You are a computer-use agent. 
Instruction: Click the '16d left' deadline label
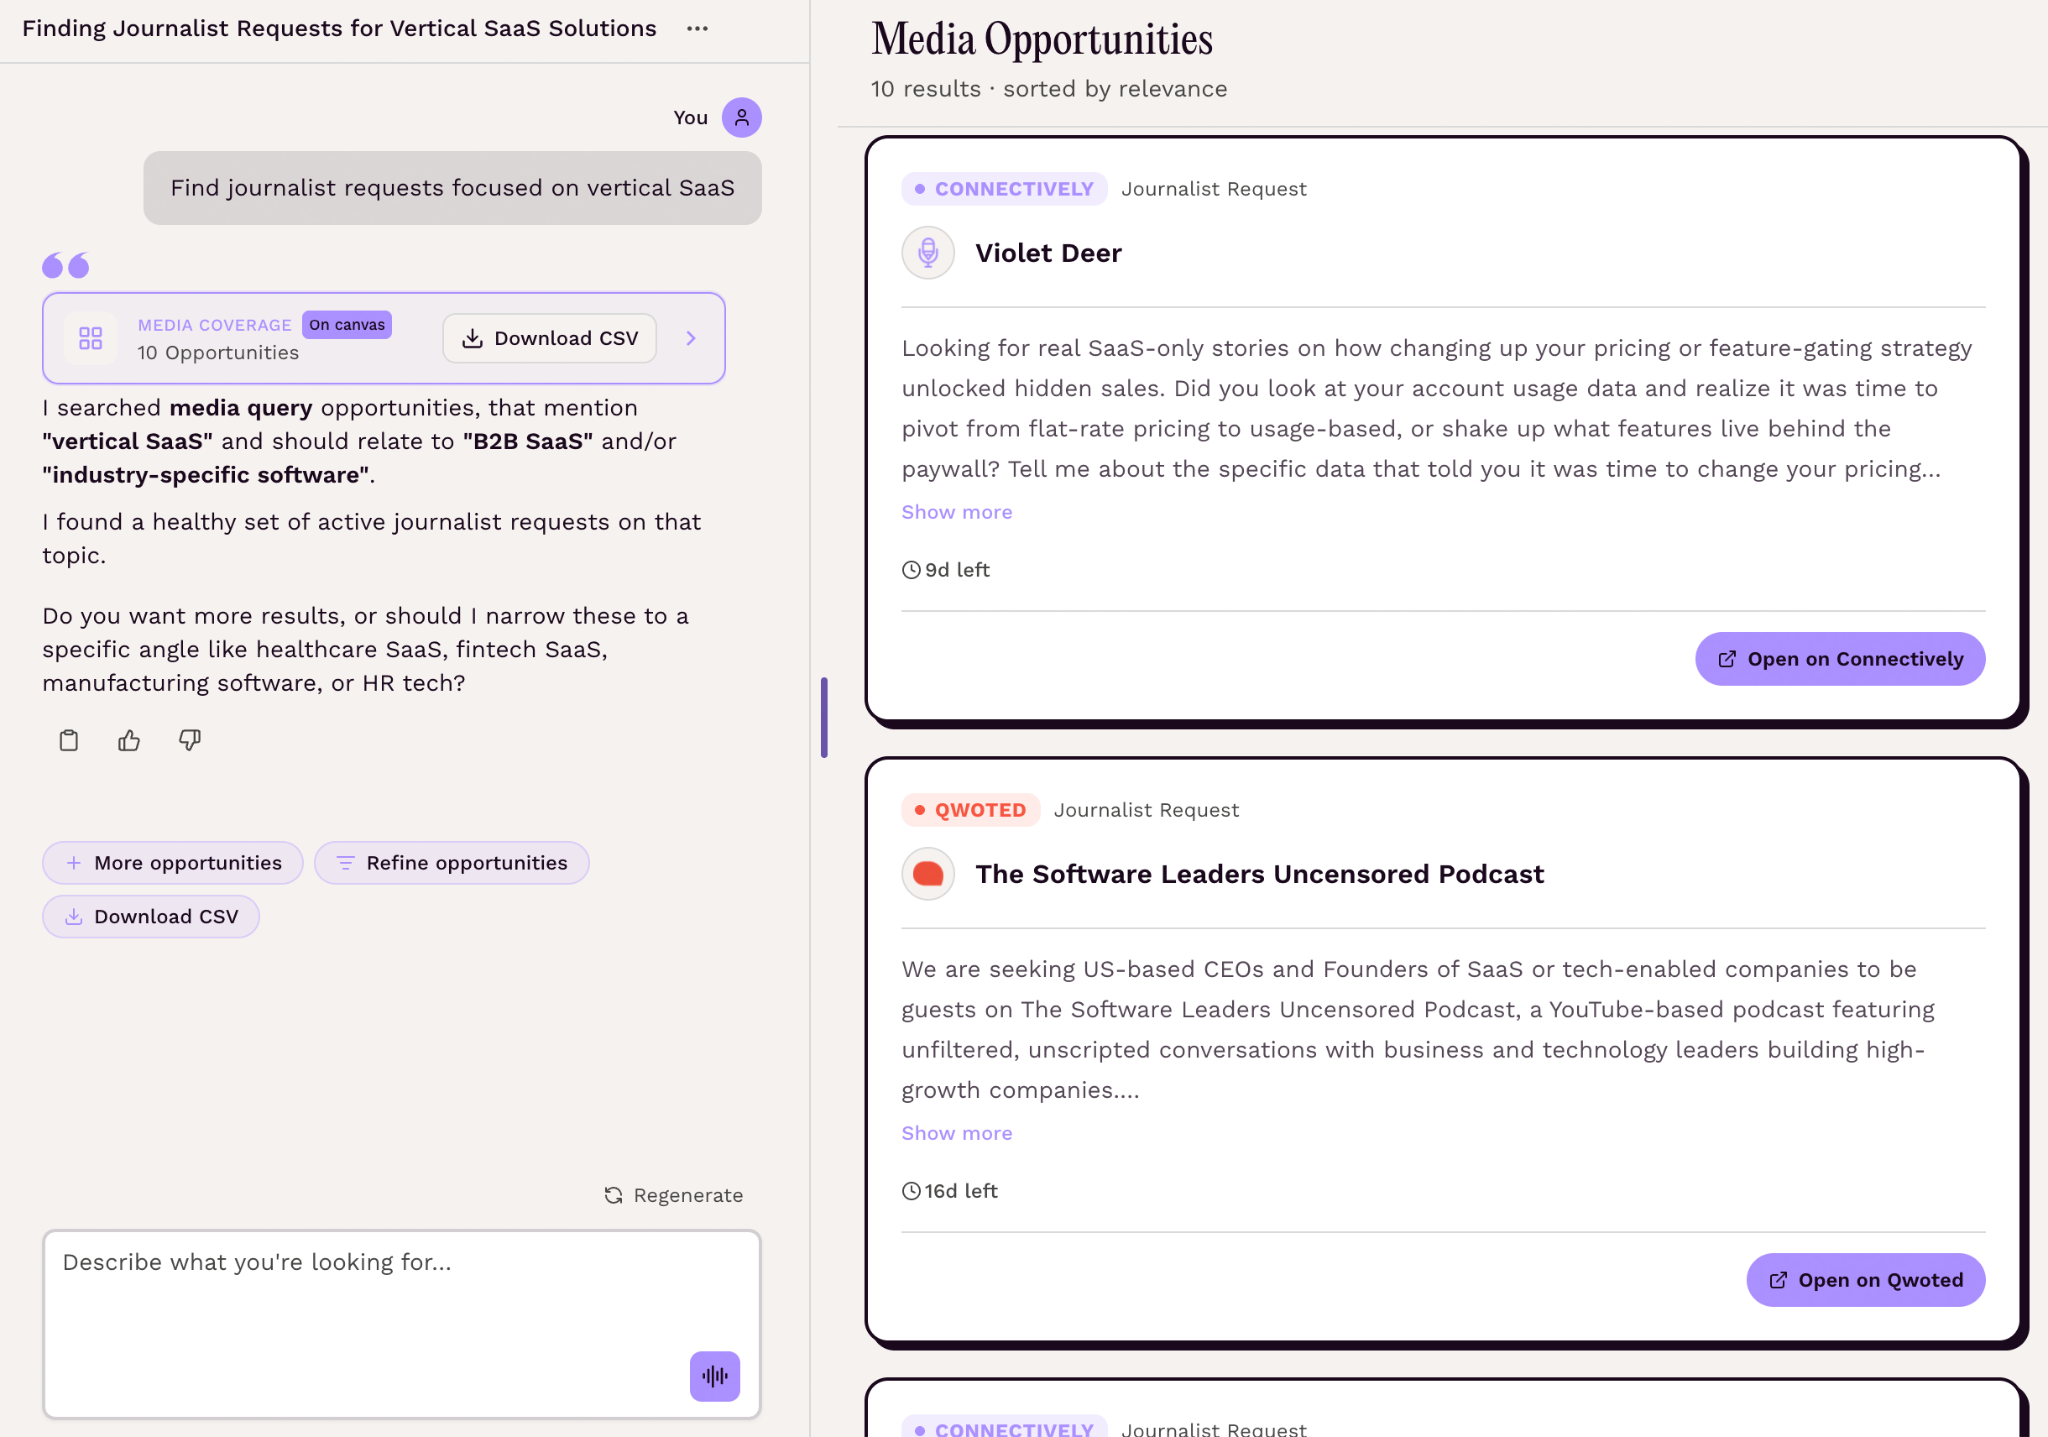(950, 1191)
